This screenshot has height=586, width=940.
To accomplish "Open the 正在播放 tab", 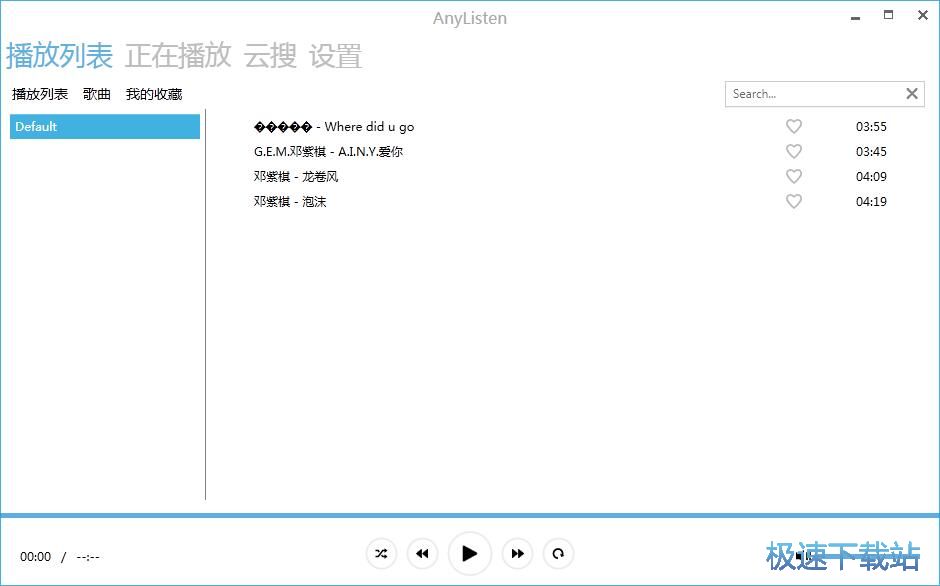I will click(178, 56).
